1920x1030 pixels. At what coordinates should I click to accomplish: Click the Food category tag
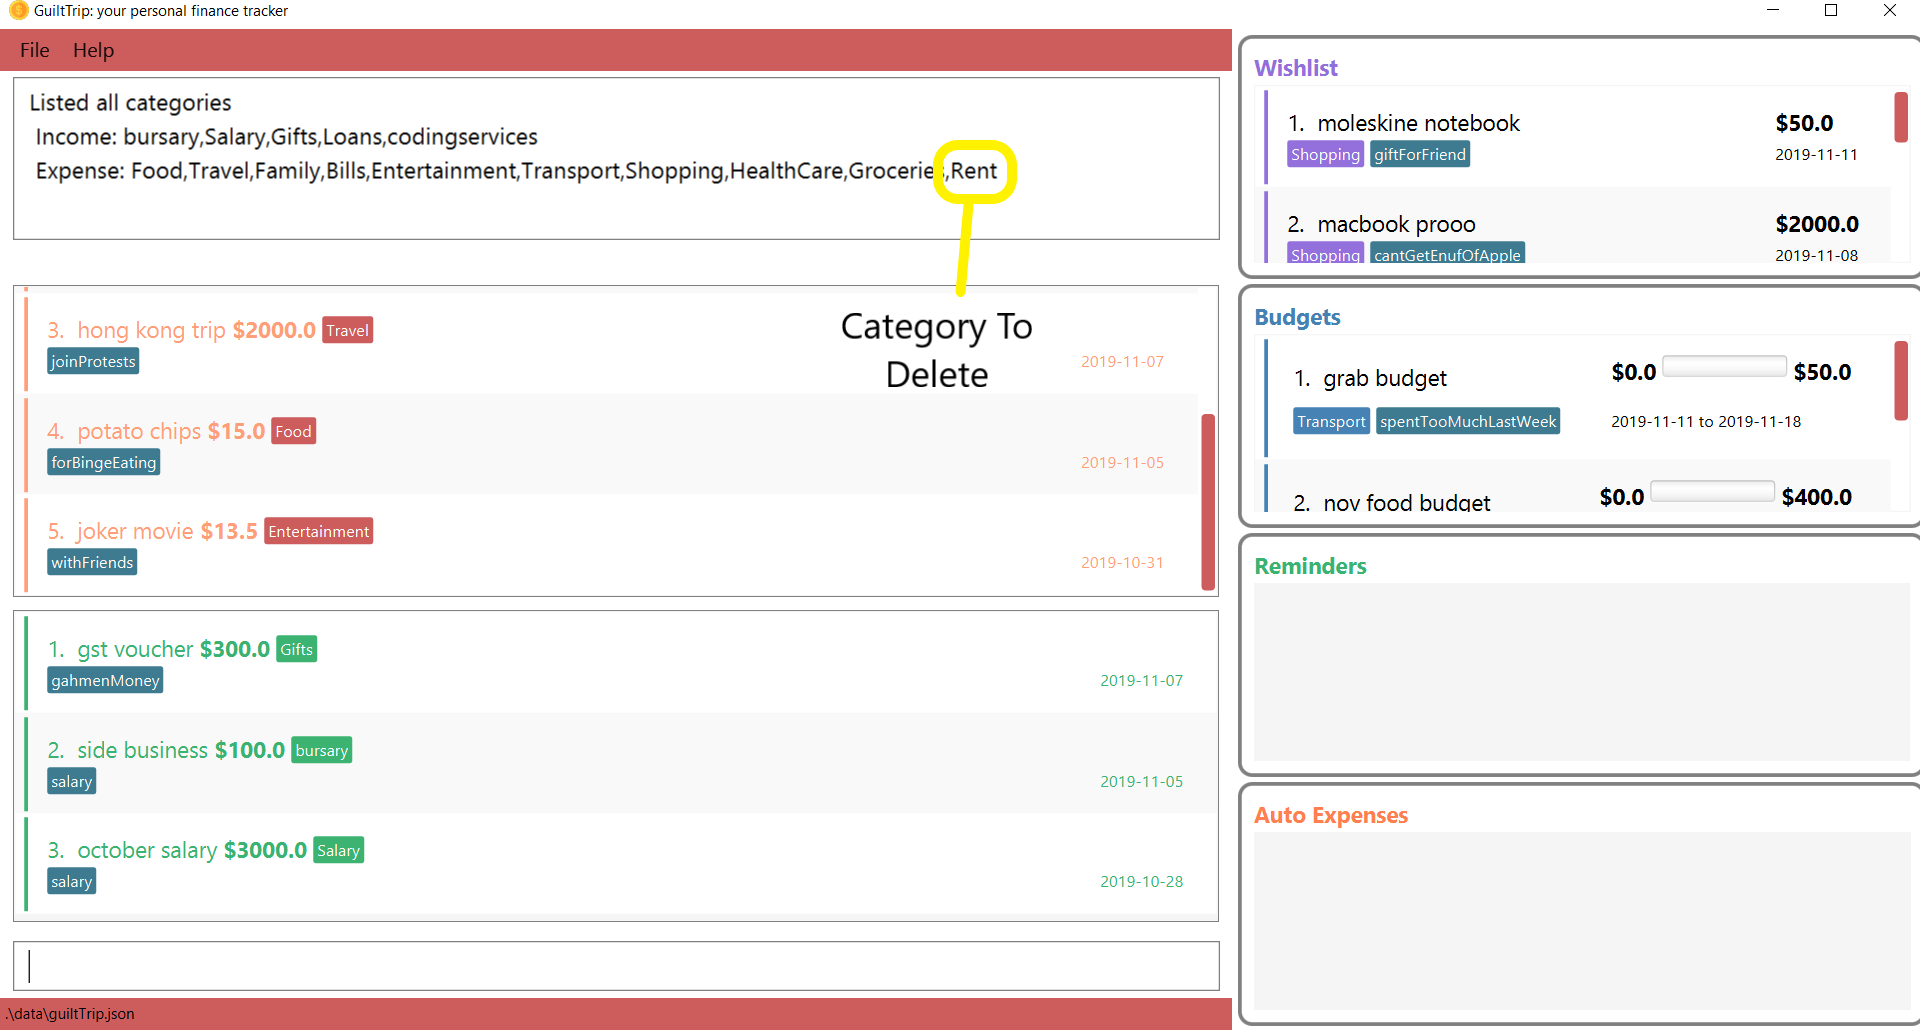point(293,431)
